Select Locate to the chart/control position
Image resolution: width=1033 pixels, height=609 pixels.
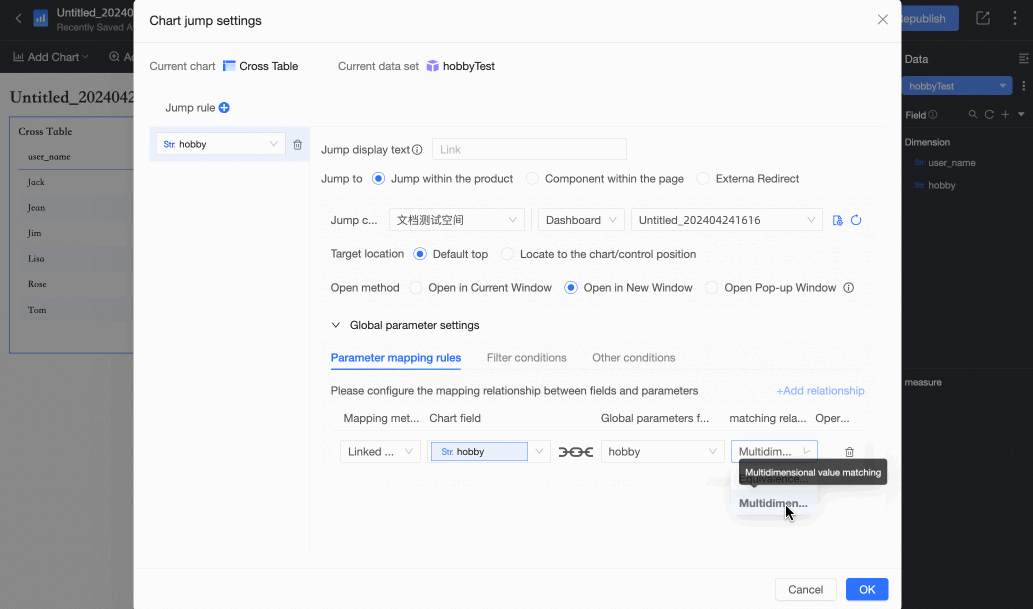[508, 254]
